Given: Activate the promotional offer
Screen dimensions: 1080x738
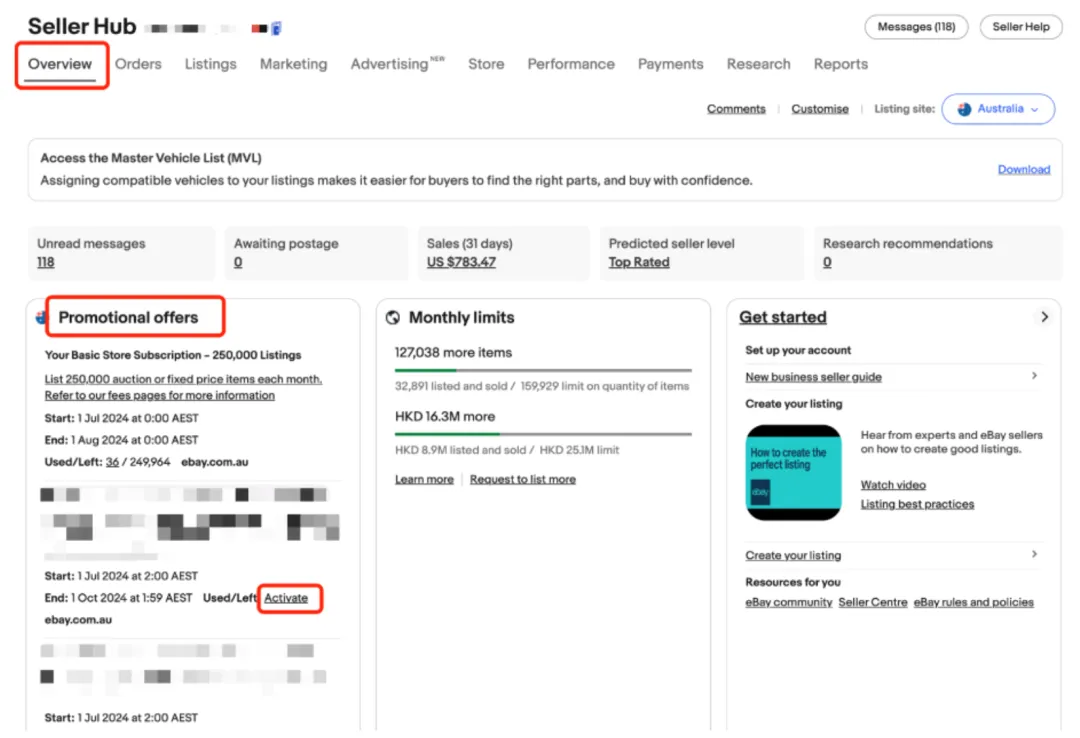Looking at the screenshot, I should pyautogui.click(x=286, y=598).
